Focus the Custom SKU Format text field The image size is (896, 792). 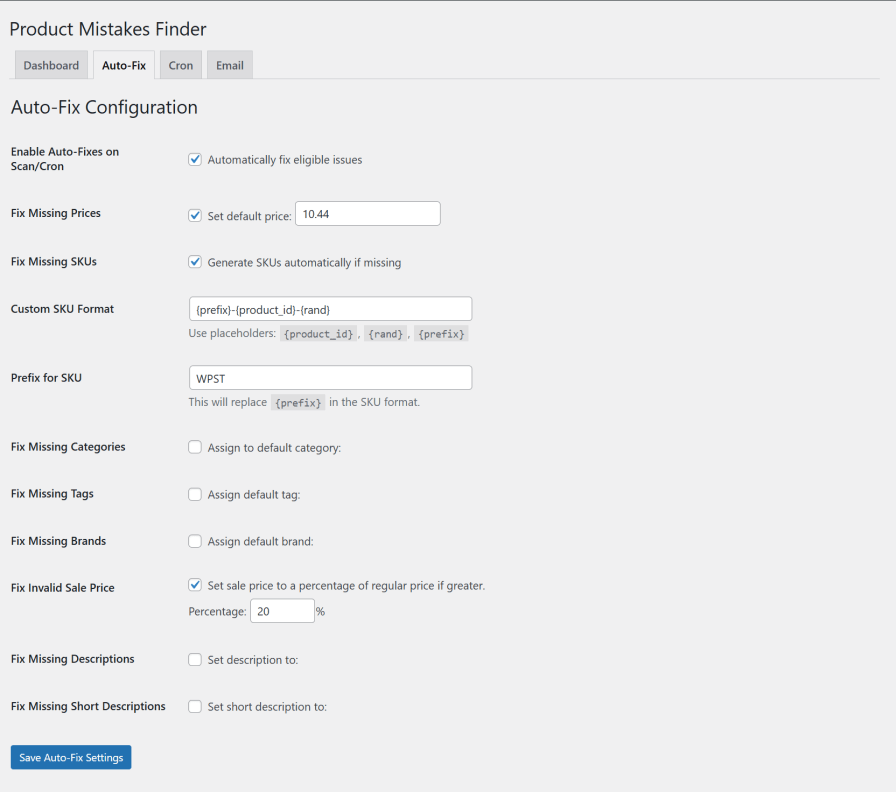tap(330, 309)
